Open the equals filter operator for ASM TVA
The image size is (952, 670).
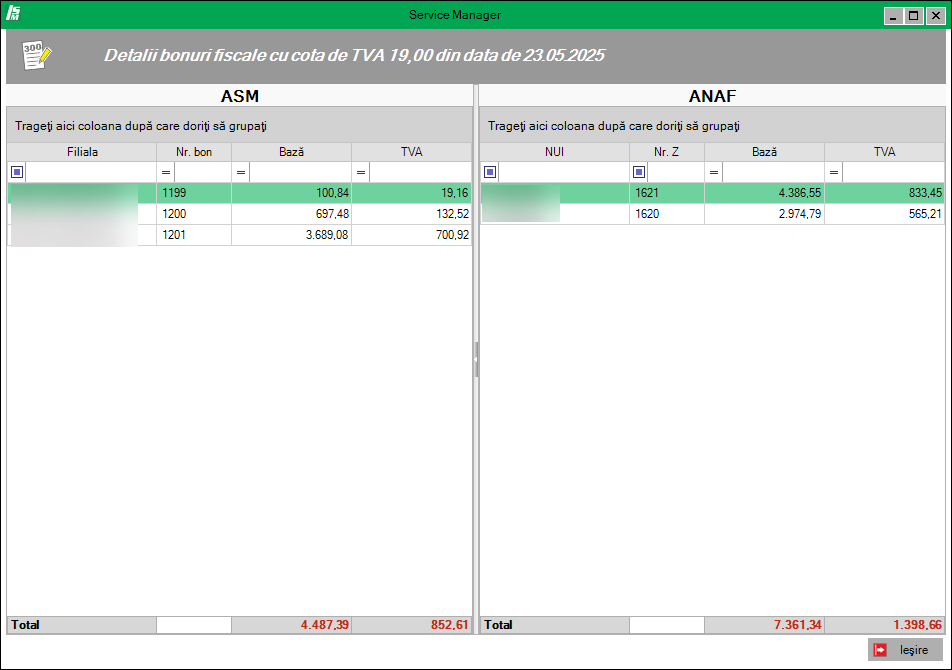(361, 172)
